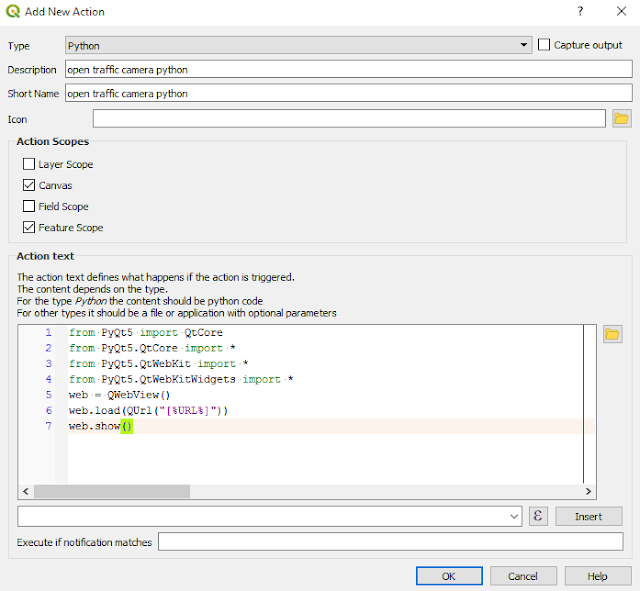Browse for an icon file with folder button

621,119
